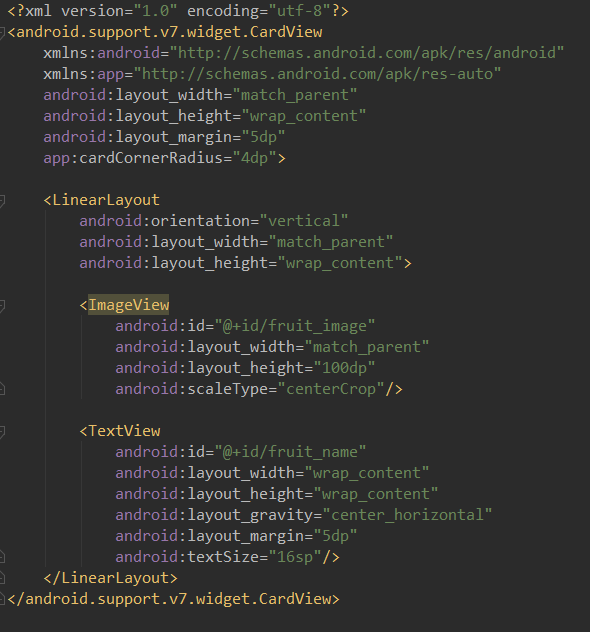Place cursor on highlighted ImageView tag name
This screenshot has width=590, height=632.
(129, 305)
